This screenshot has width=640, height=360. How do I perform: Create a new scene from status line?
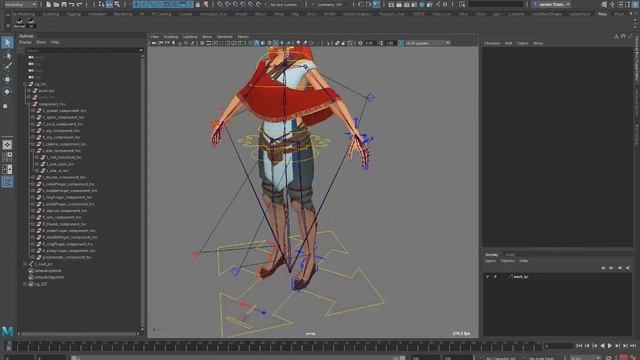[48, 4]
